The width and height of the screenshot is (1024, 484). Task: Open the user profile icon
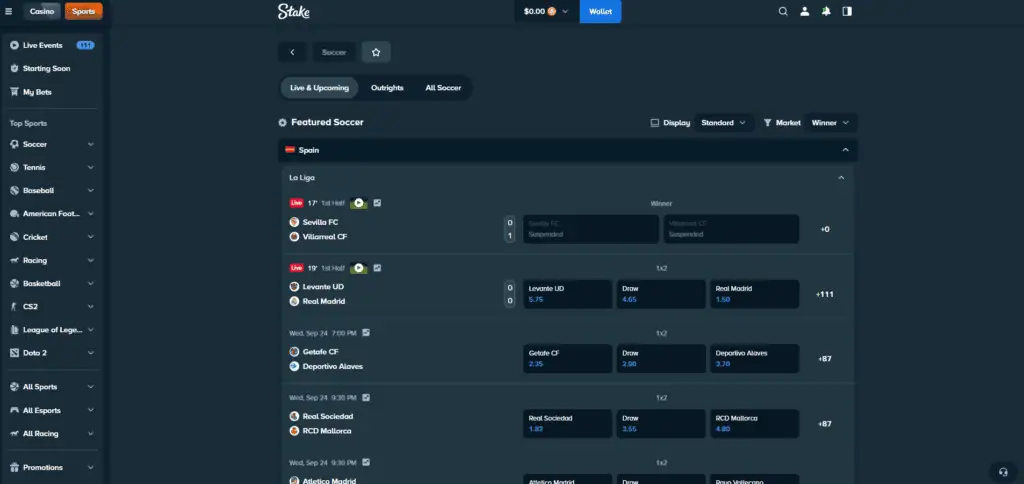[805, 12]
